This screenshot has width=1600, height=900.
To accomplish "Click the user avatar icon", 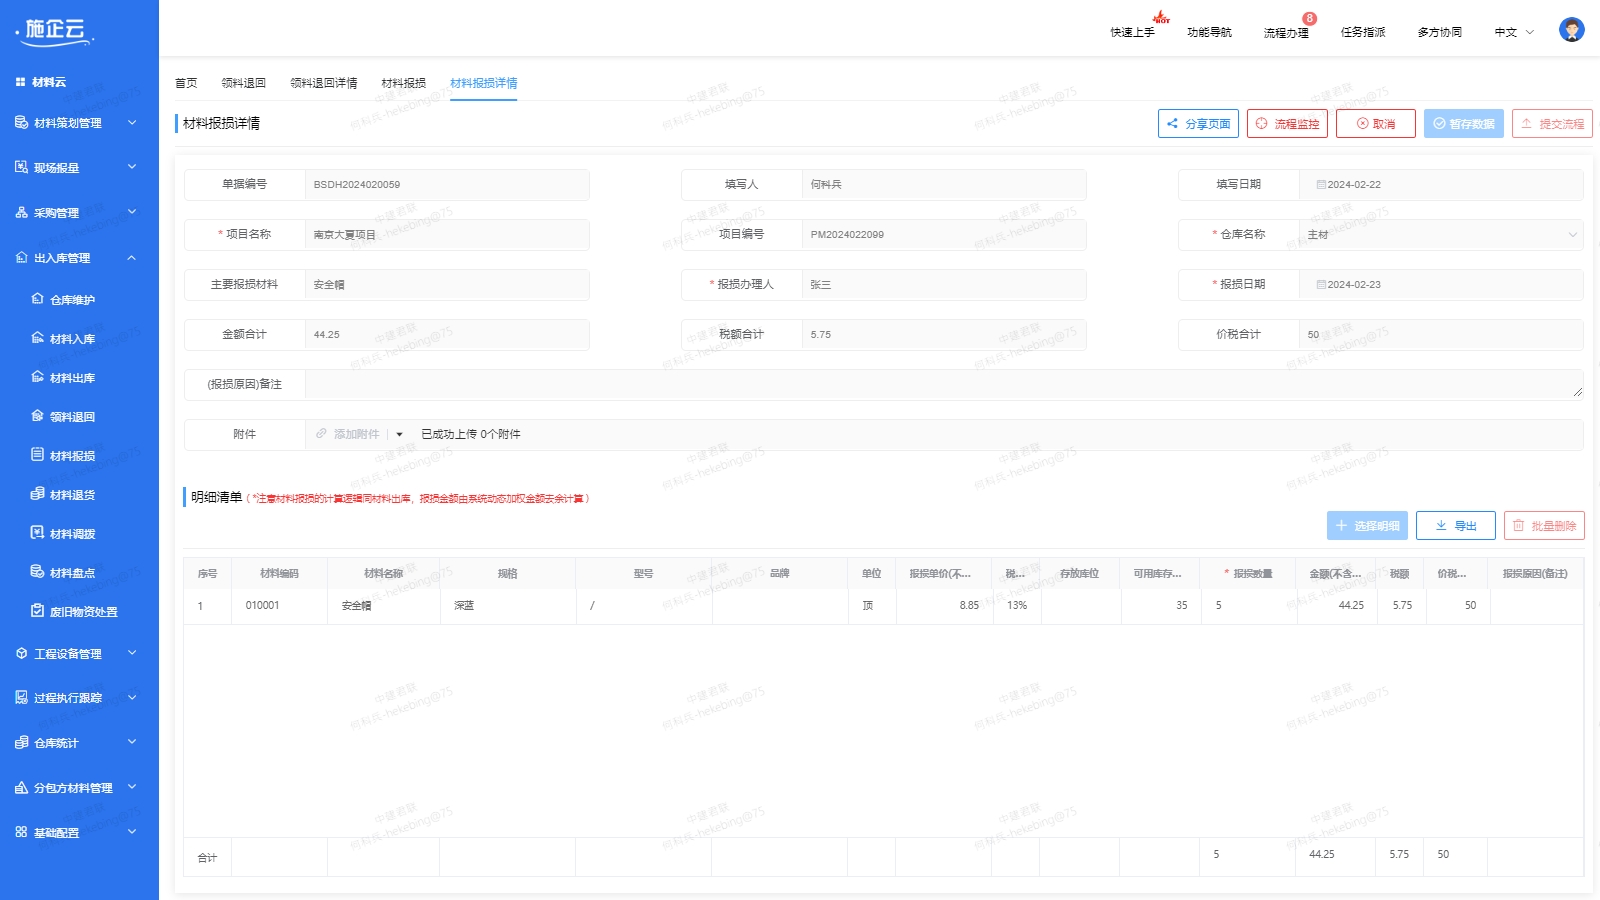I will [1571, 30].
